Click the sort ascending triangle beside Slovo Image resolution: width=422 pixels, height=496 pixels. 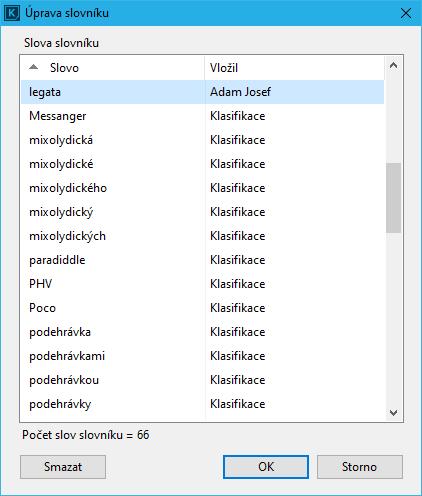34,67
